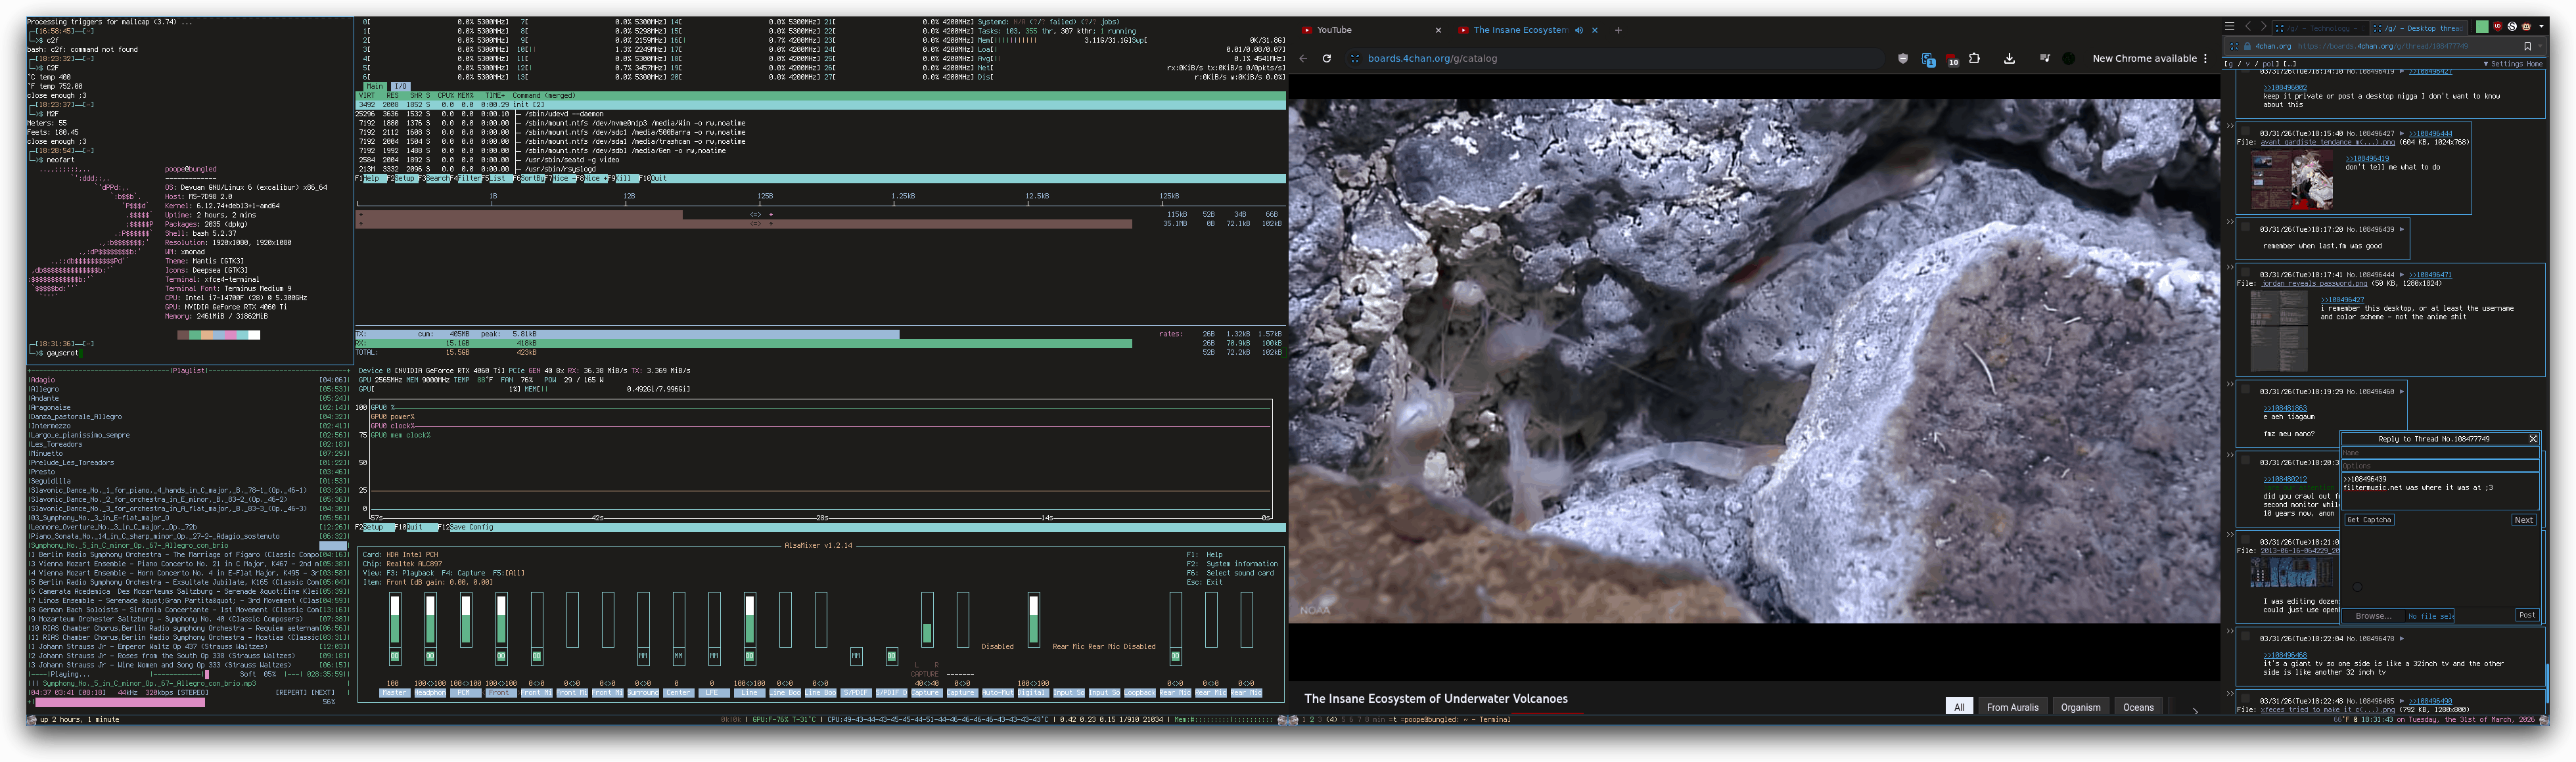Open the hamburger menu in the right browser

[x=2229, y=27]
